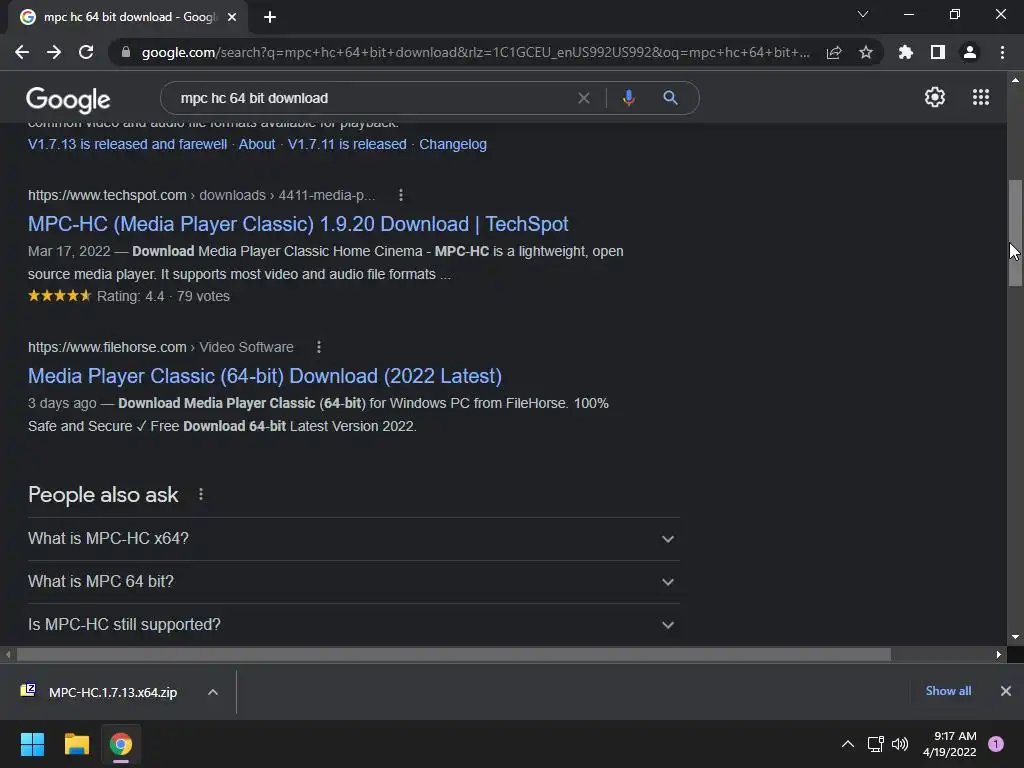
Task: Open the notification badge in the tray
Action: click(x=996, y=744)
